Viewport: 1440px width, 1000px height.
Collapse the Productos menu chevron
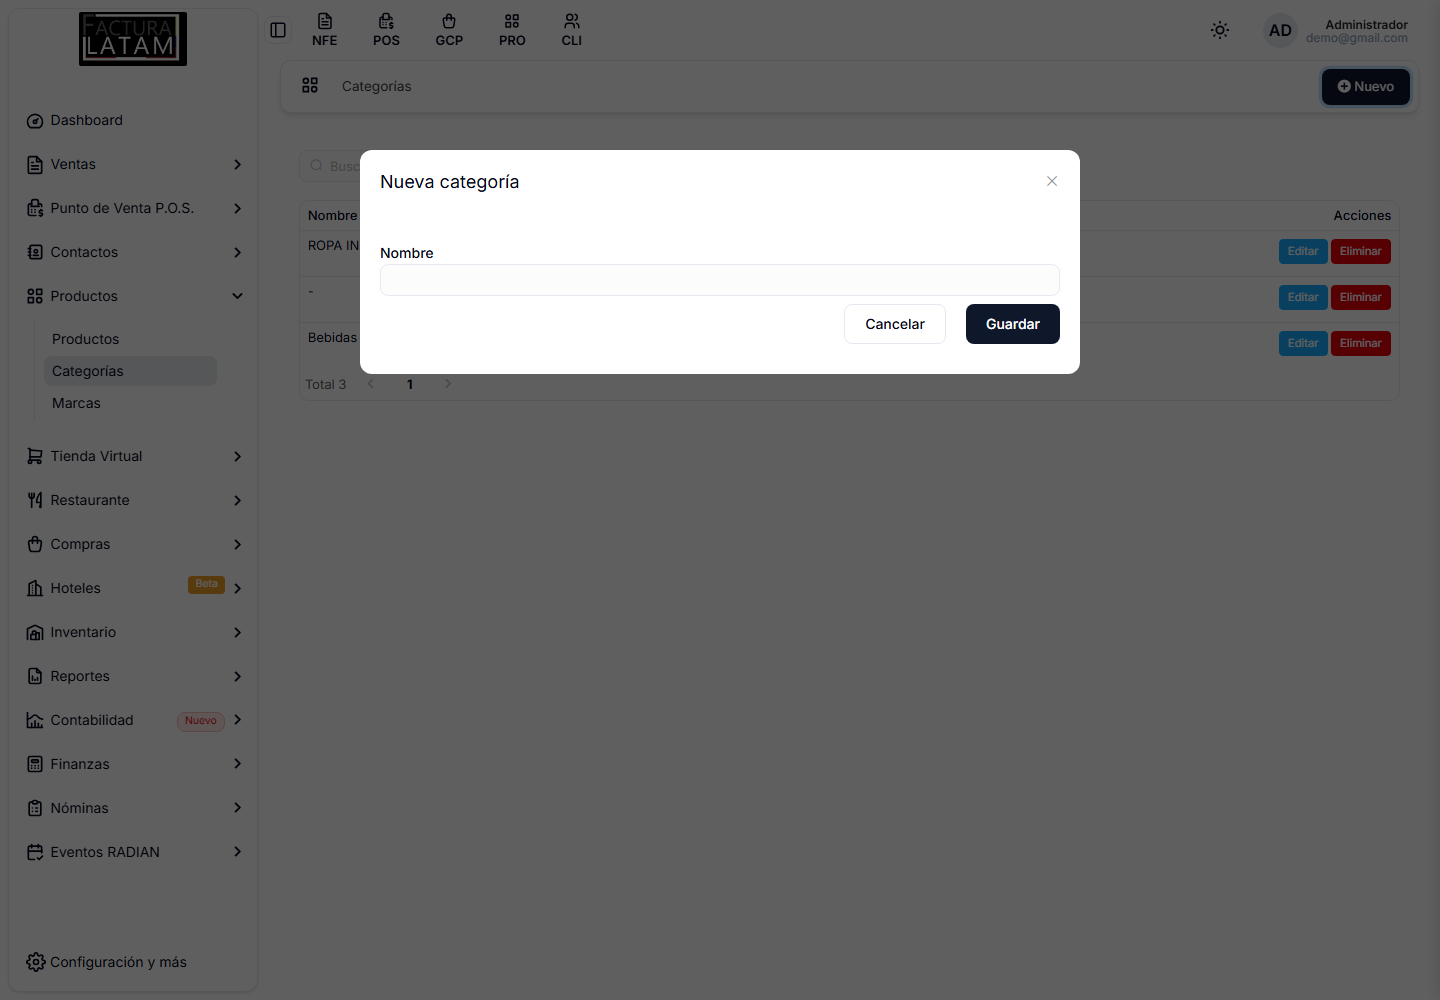coord(237,296)
